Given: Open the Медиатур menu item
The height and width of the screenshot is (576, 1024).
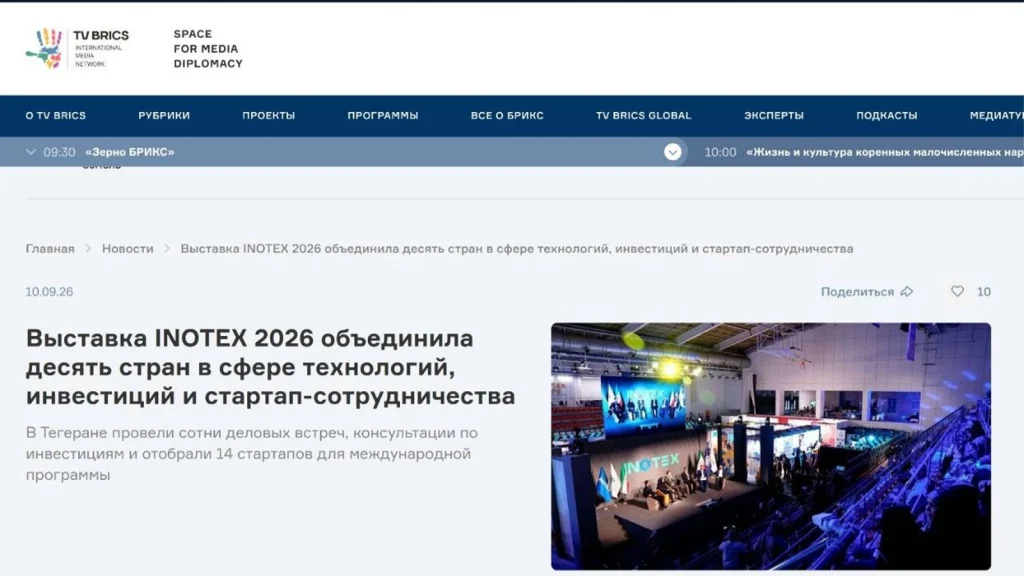Looking at the screenshot, I should click(x=997, y=116).
